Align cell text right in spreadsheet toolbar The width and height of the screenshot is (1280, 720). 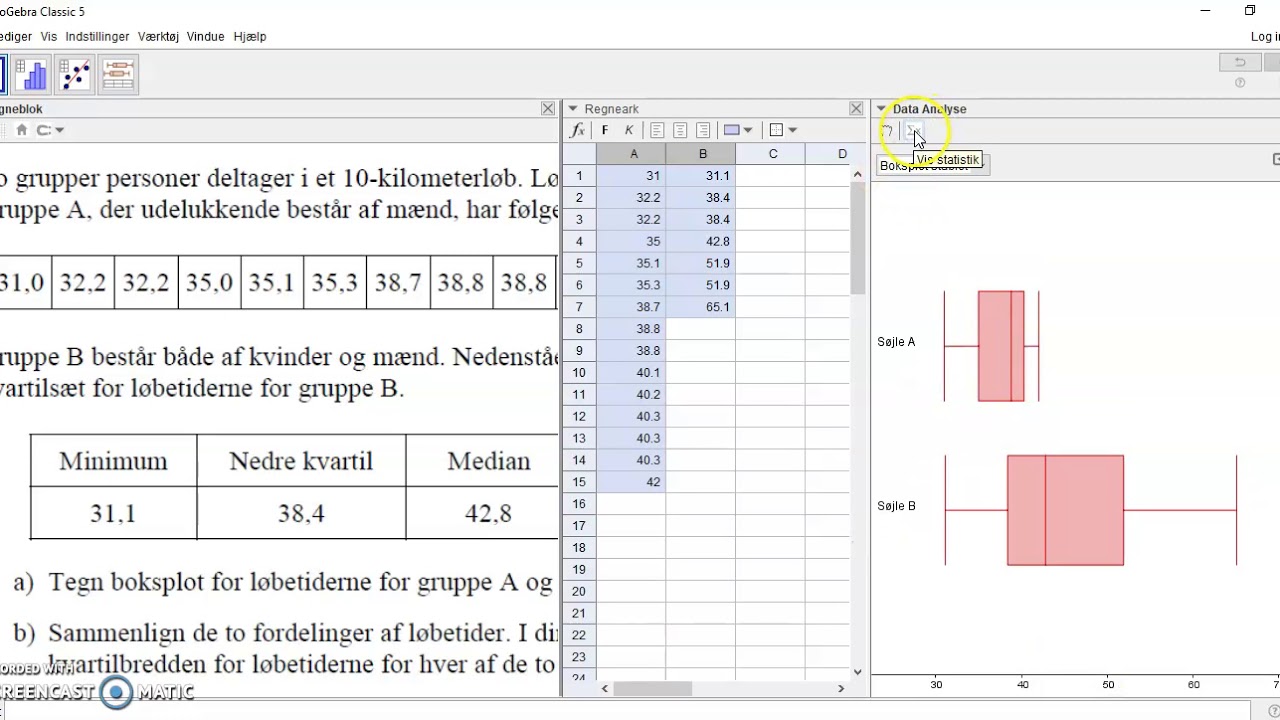coord(703,130)
